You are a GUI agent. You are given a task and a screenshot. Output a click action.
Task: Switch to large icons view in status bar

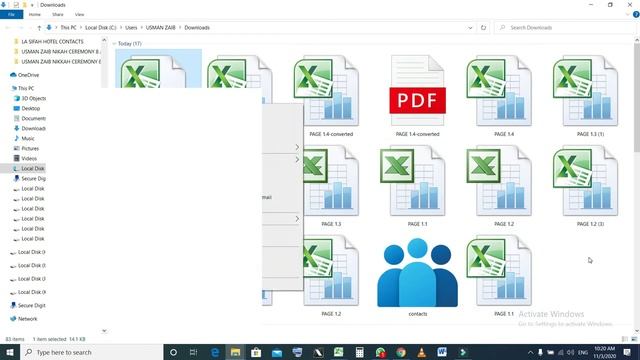coord(634,339)
